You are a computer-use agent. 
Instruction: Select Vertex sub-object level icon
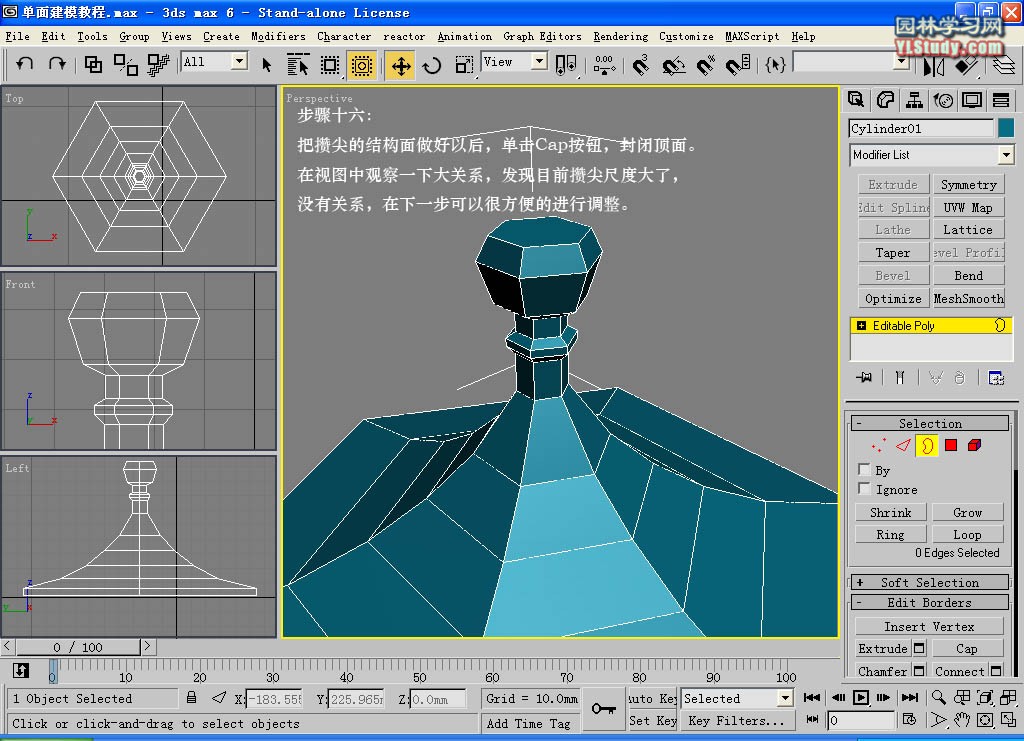pyautogui.click(x=879, y=445)
